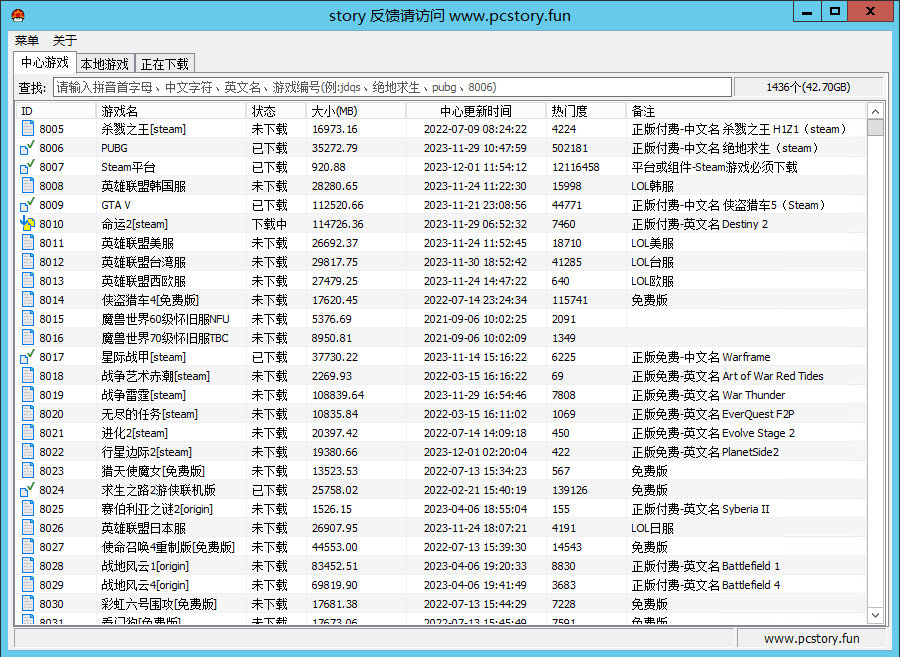Viewport: 900px width, 657px height.
Task: Click the size value 112520.66
Action: pyautogui.click(x=338, y=205)
